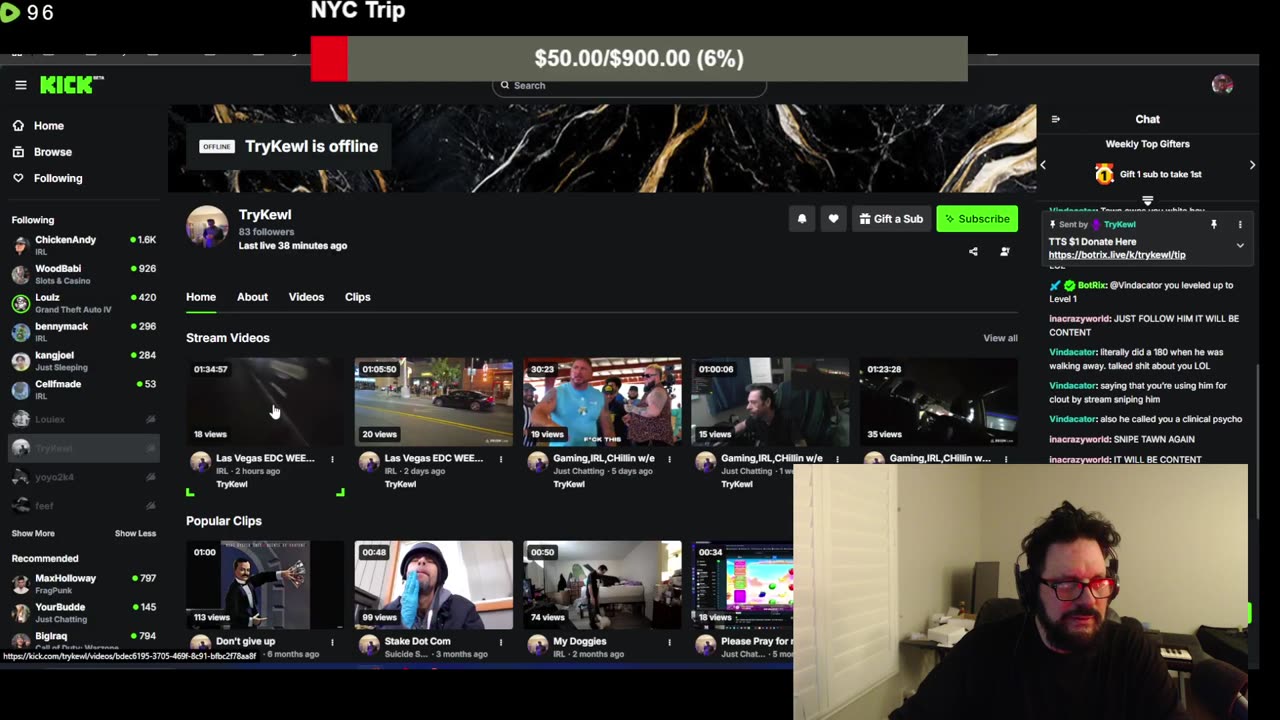
Task: Open YourBudde recommended channel
Action: (84, 613)
